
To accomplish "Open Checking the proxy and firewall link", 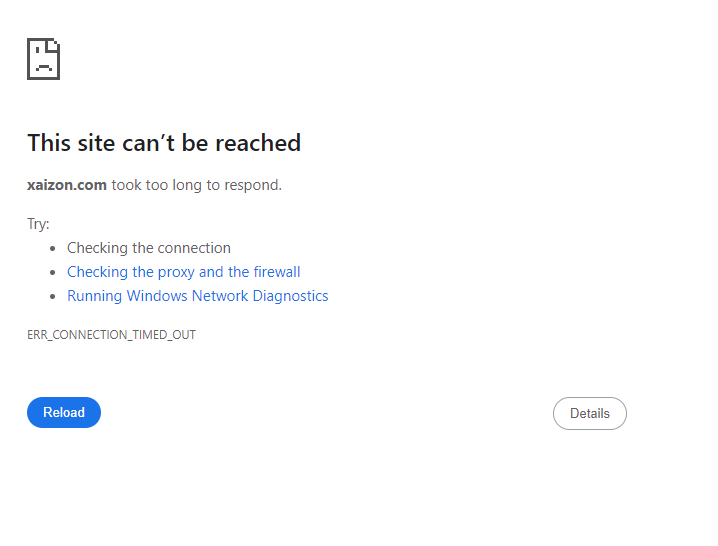I will [x=184, y=272].
